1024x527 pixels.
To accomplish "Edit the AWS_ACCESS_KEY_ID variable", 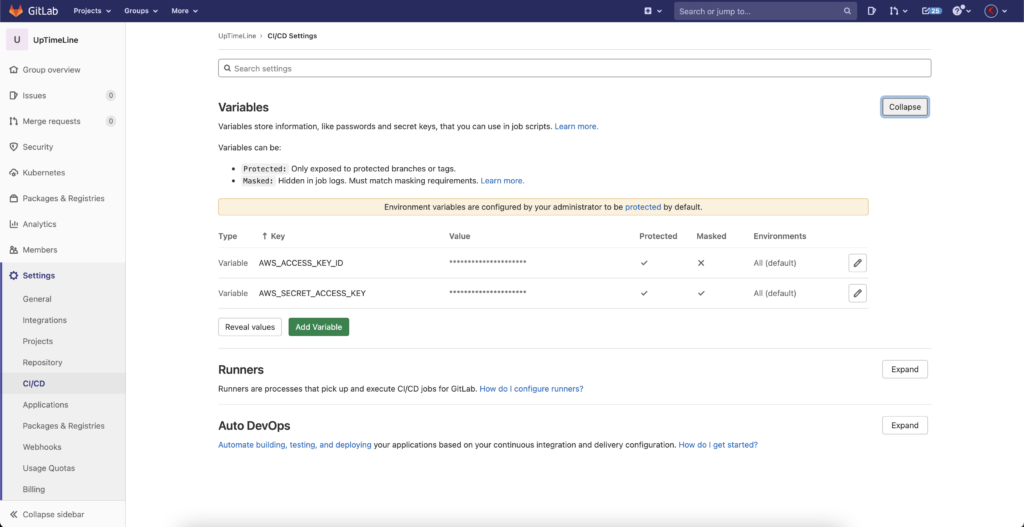I will tap(857, 263).
